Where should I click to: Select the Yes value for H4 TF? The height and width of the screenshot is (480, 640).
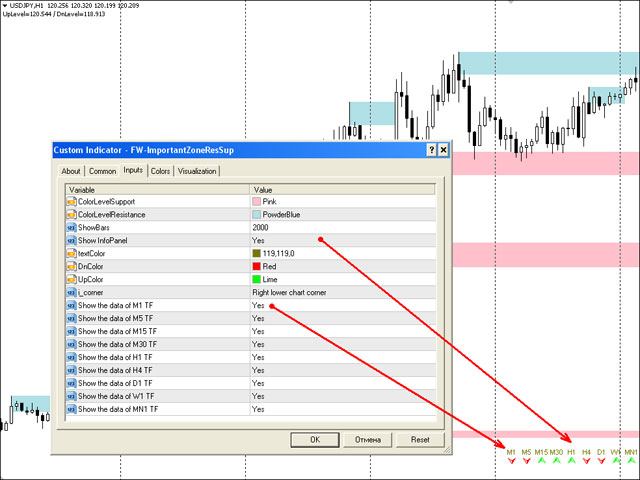pyautogui.click(x=258, y=370)
